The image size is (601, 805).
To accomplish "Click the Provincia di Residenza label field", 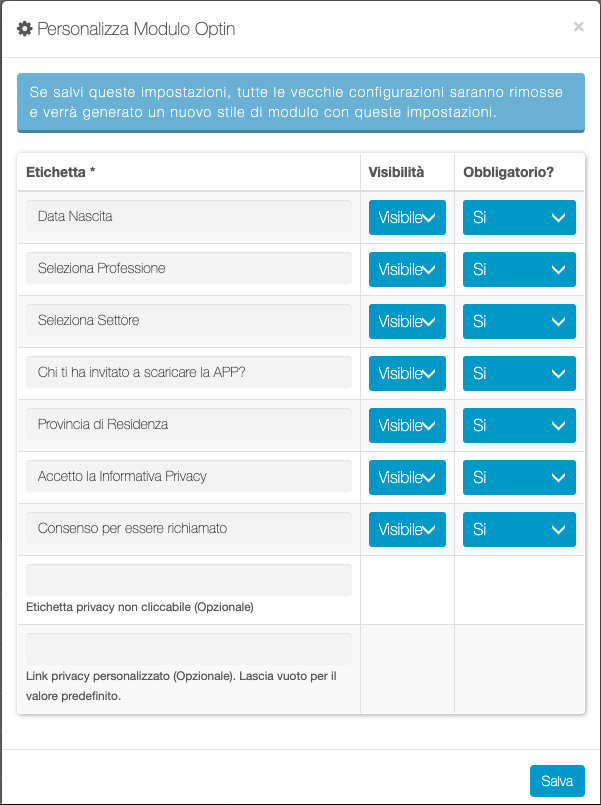I will (x=189, y=424).
